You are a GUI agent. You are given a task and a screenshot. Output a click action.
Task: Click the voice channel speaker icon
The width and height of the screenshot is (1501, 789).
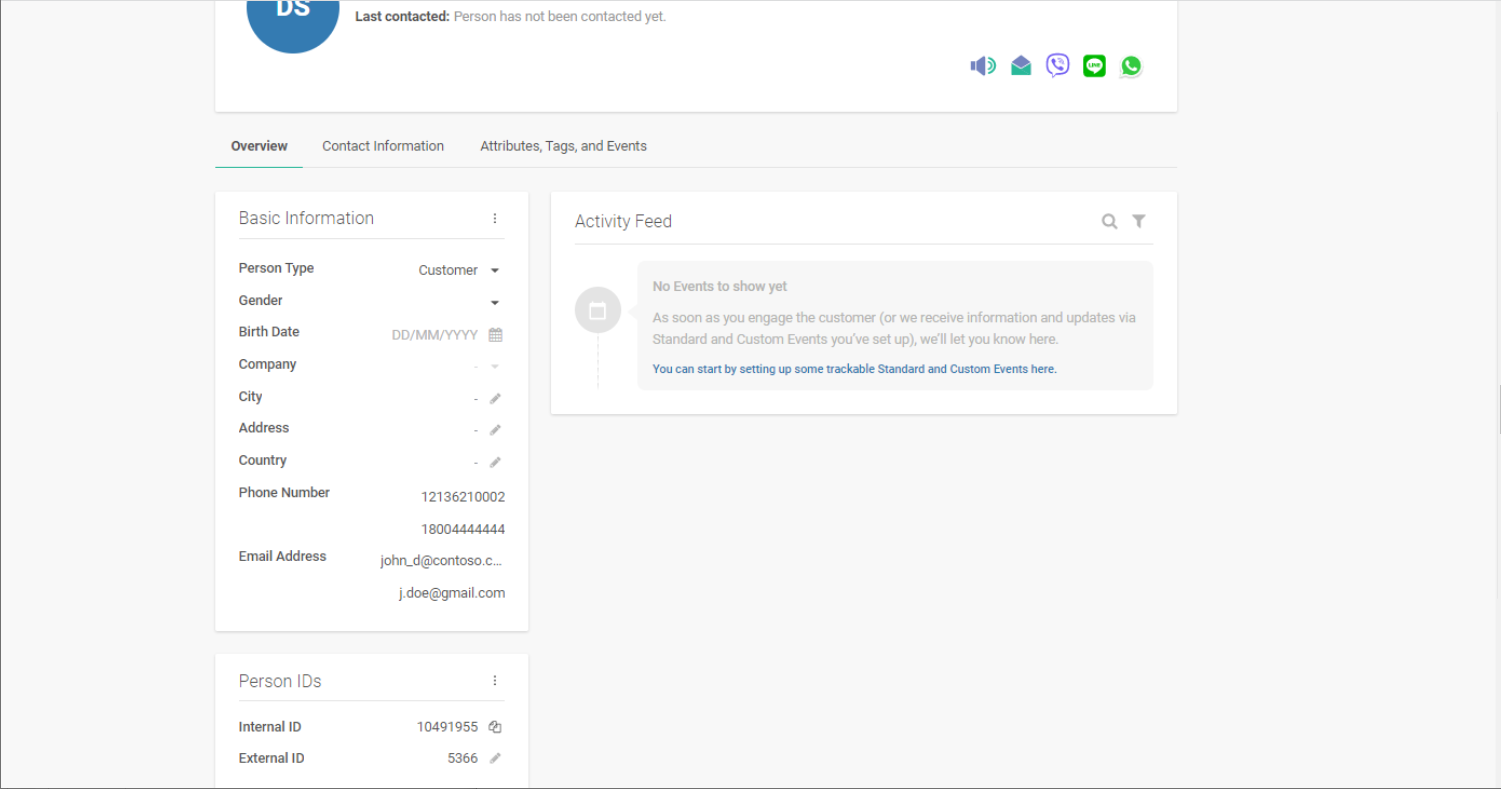(x=982, y=66)
